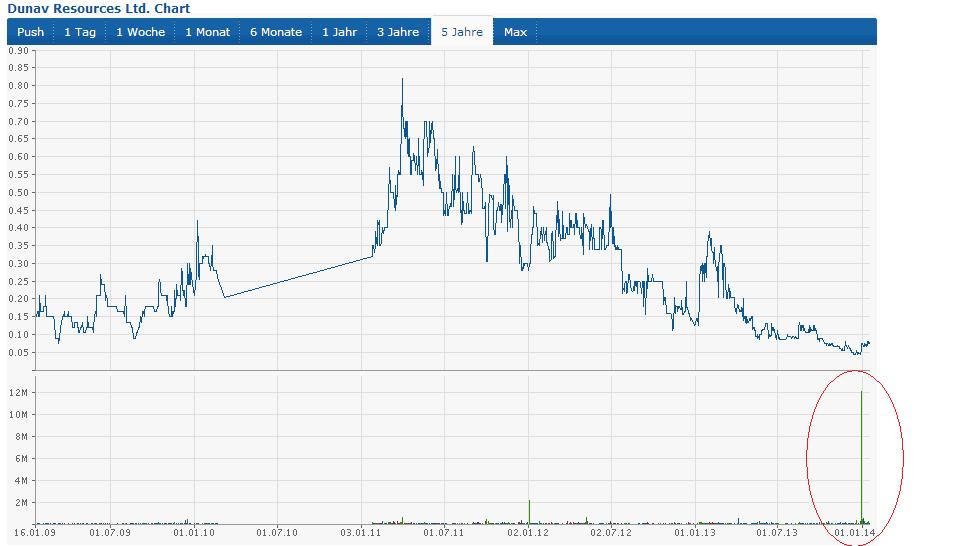Screen dimensions: 960x546
Task: Show the 1 Woche chart range
Action: point(140,32)
